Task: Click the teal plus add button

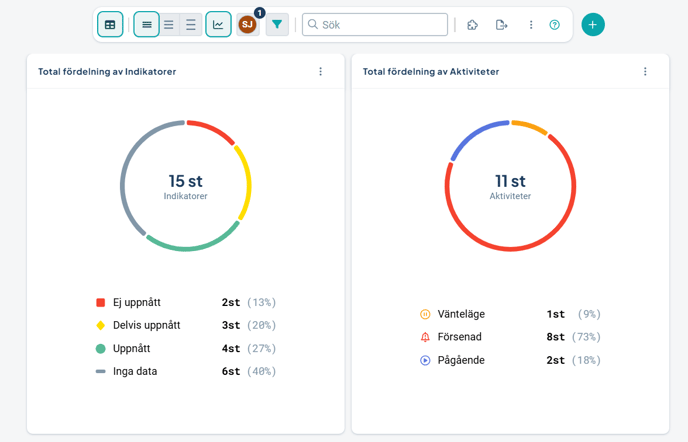Action: (x=593, y=24)
